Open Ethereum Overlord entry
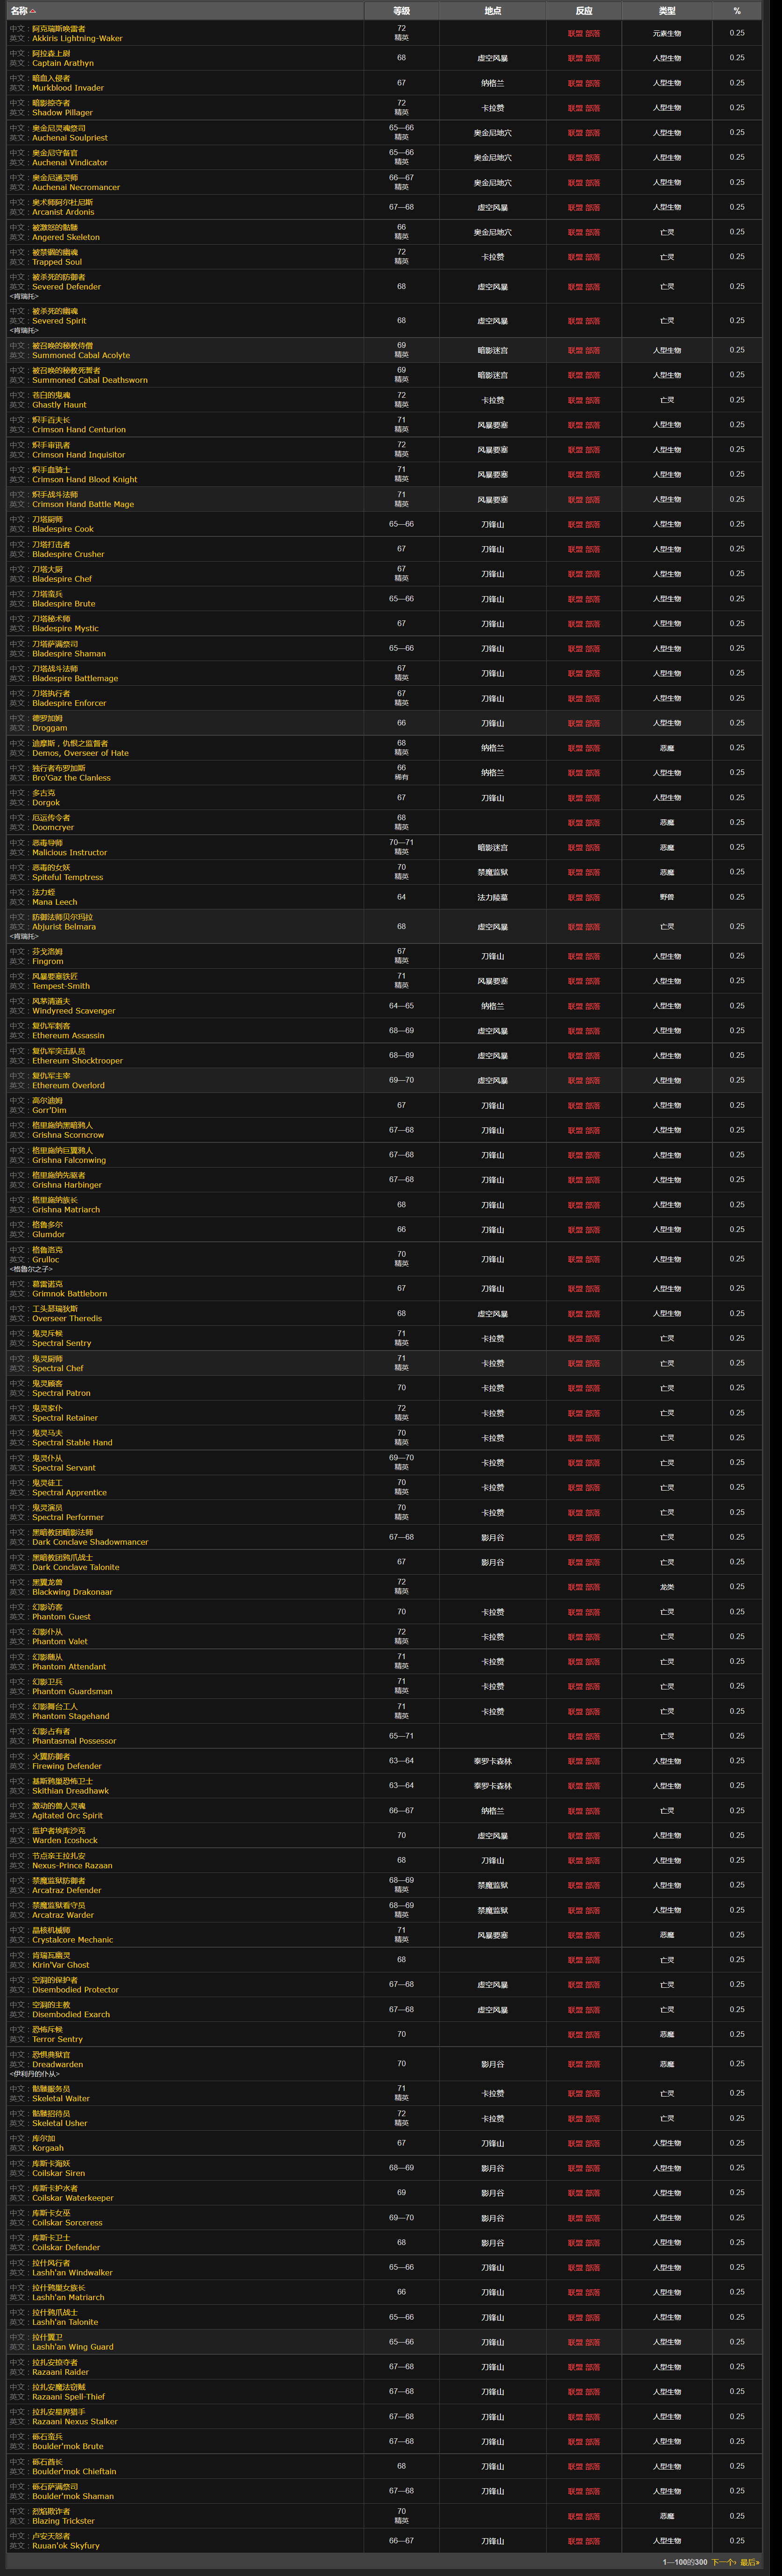The height and width of the screenshot is (2576, 782). (68, 1085)
